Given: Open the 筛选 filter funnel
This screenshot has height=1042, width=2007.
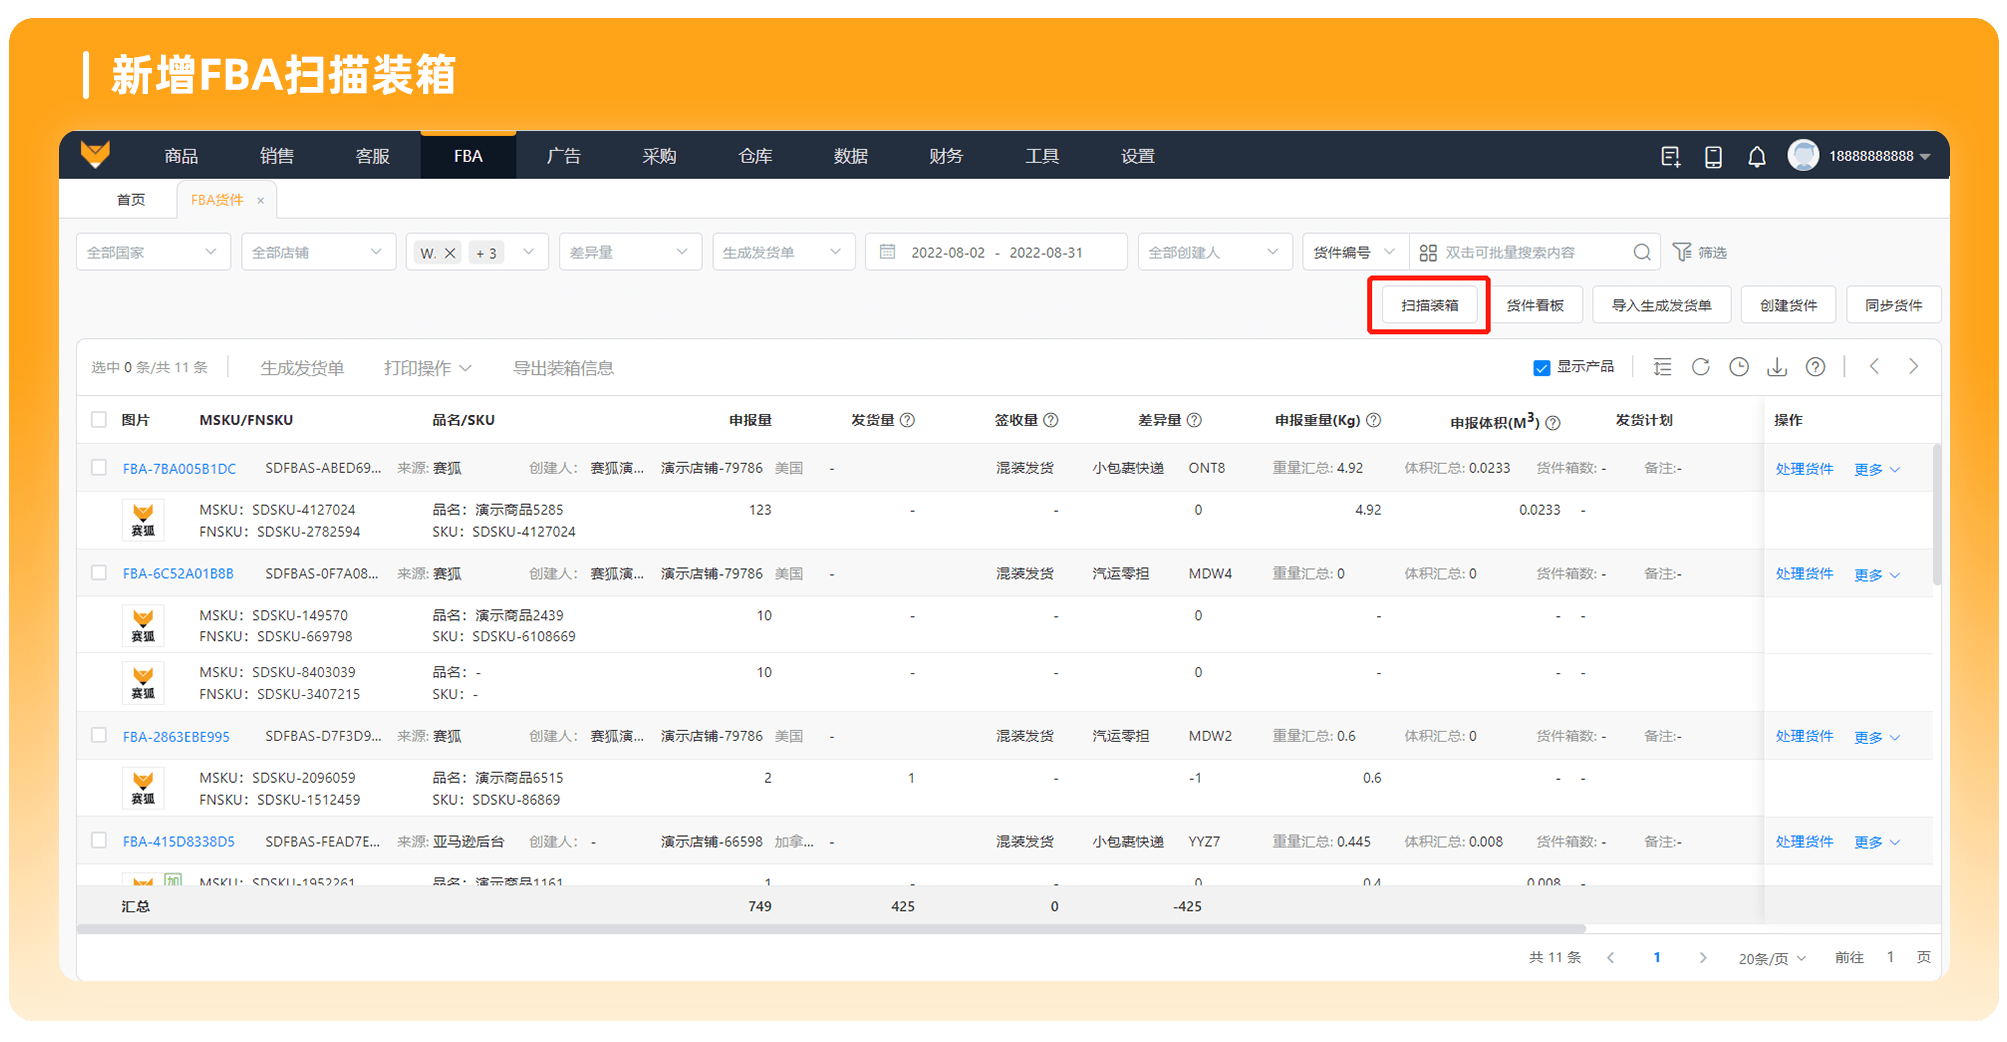Looking at the screenshot, I should (x=1700, y=252).
